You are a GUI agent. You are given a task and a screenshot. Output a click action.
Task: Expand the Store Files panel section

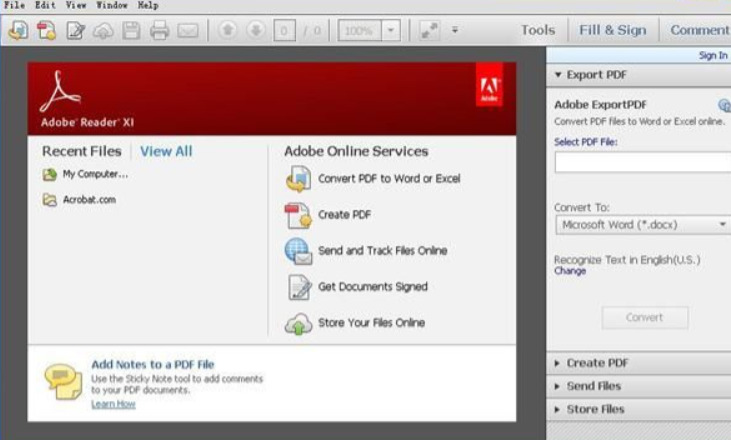coord(639,409)
